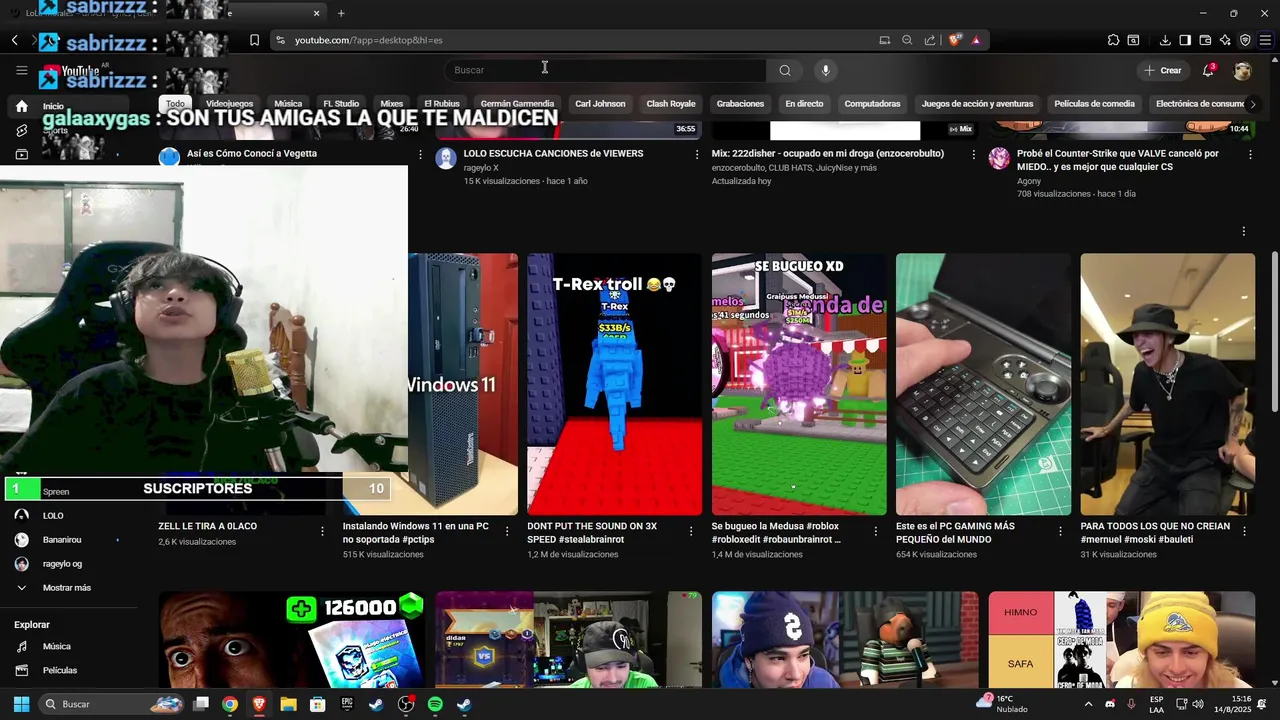The width and height of the screenshot is (1280, 720).
Task: Click the Windows Start button
Action: pyautogui.click(x=21, y=704)
